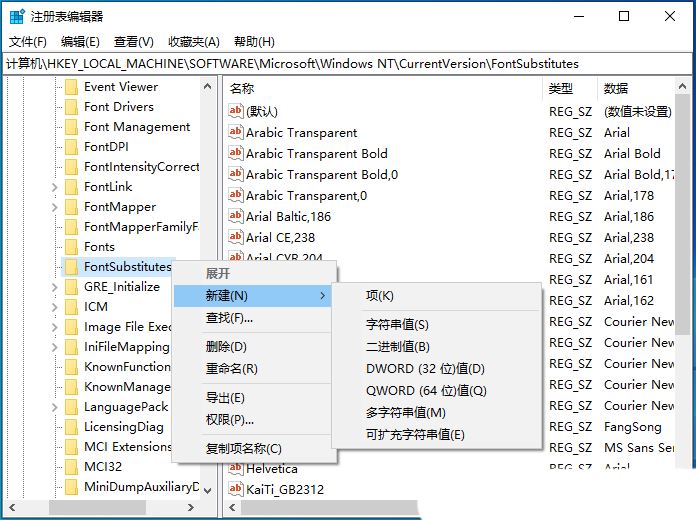This screenshot has height=520, width=696.
Task: Click the registry path address bar
Action: tap(348, 64)
